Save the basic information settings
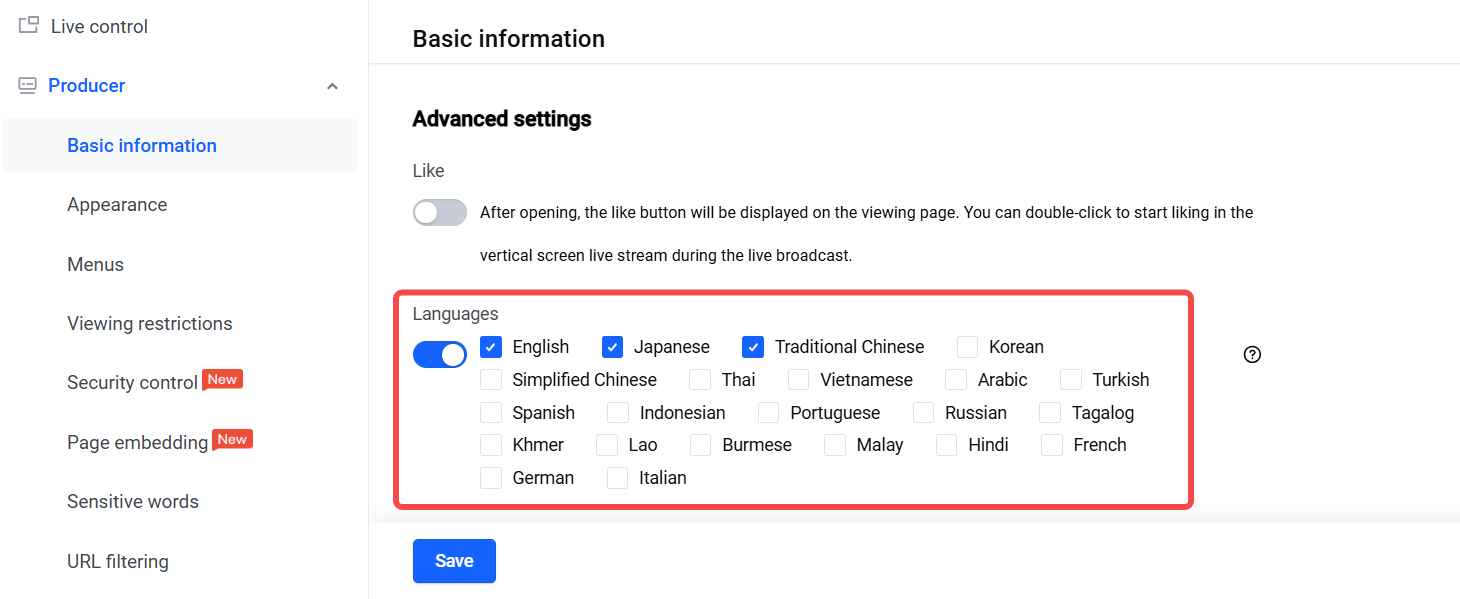Screen dimensions: 1460x599 coord(454,561)
